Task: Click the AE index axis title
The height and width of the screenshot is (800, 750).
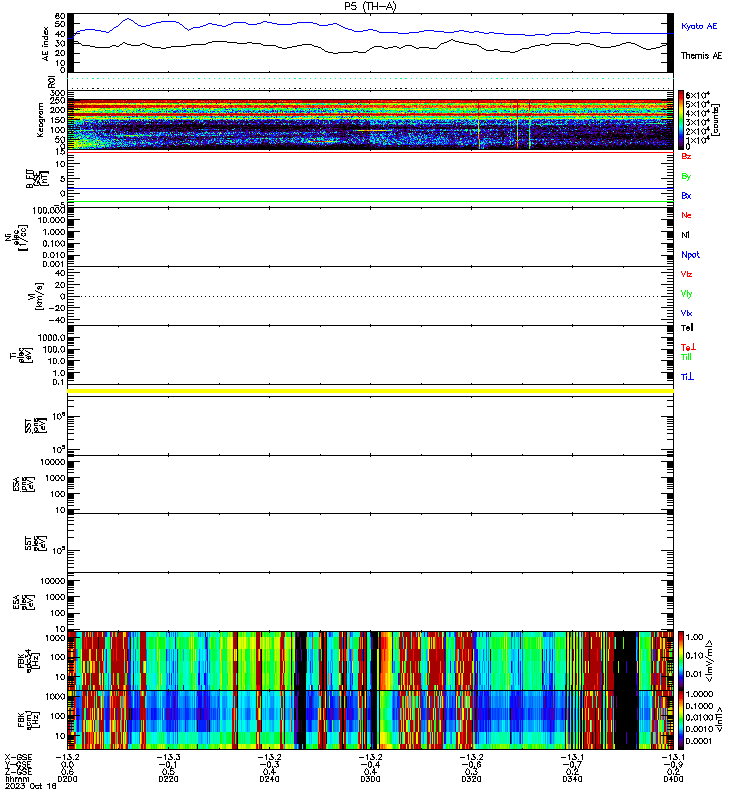Action: (x=45, y=44)
